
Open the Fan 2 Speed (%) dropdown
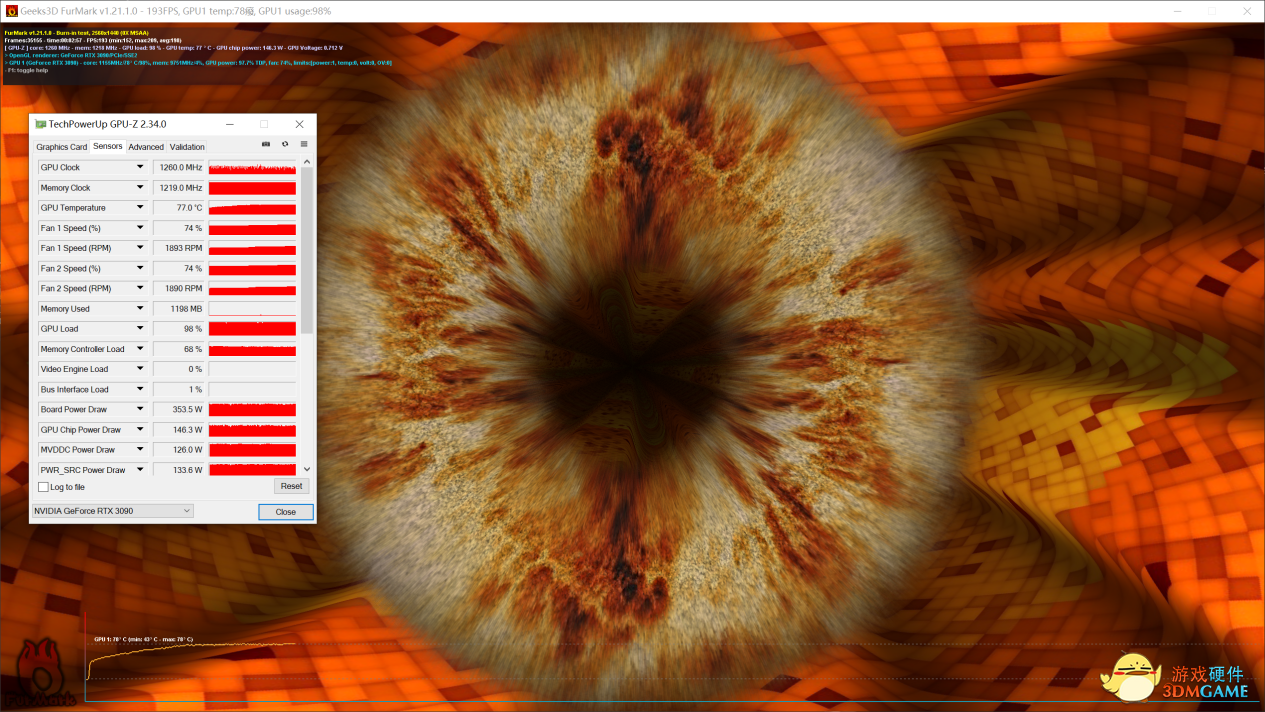click(x=140, y=268)
